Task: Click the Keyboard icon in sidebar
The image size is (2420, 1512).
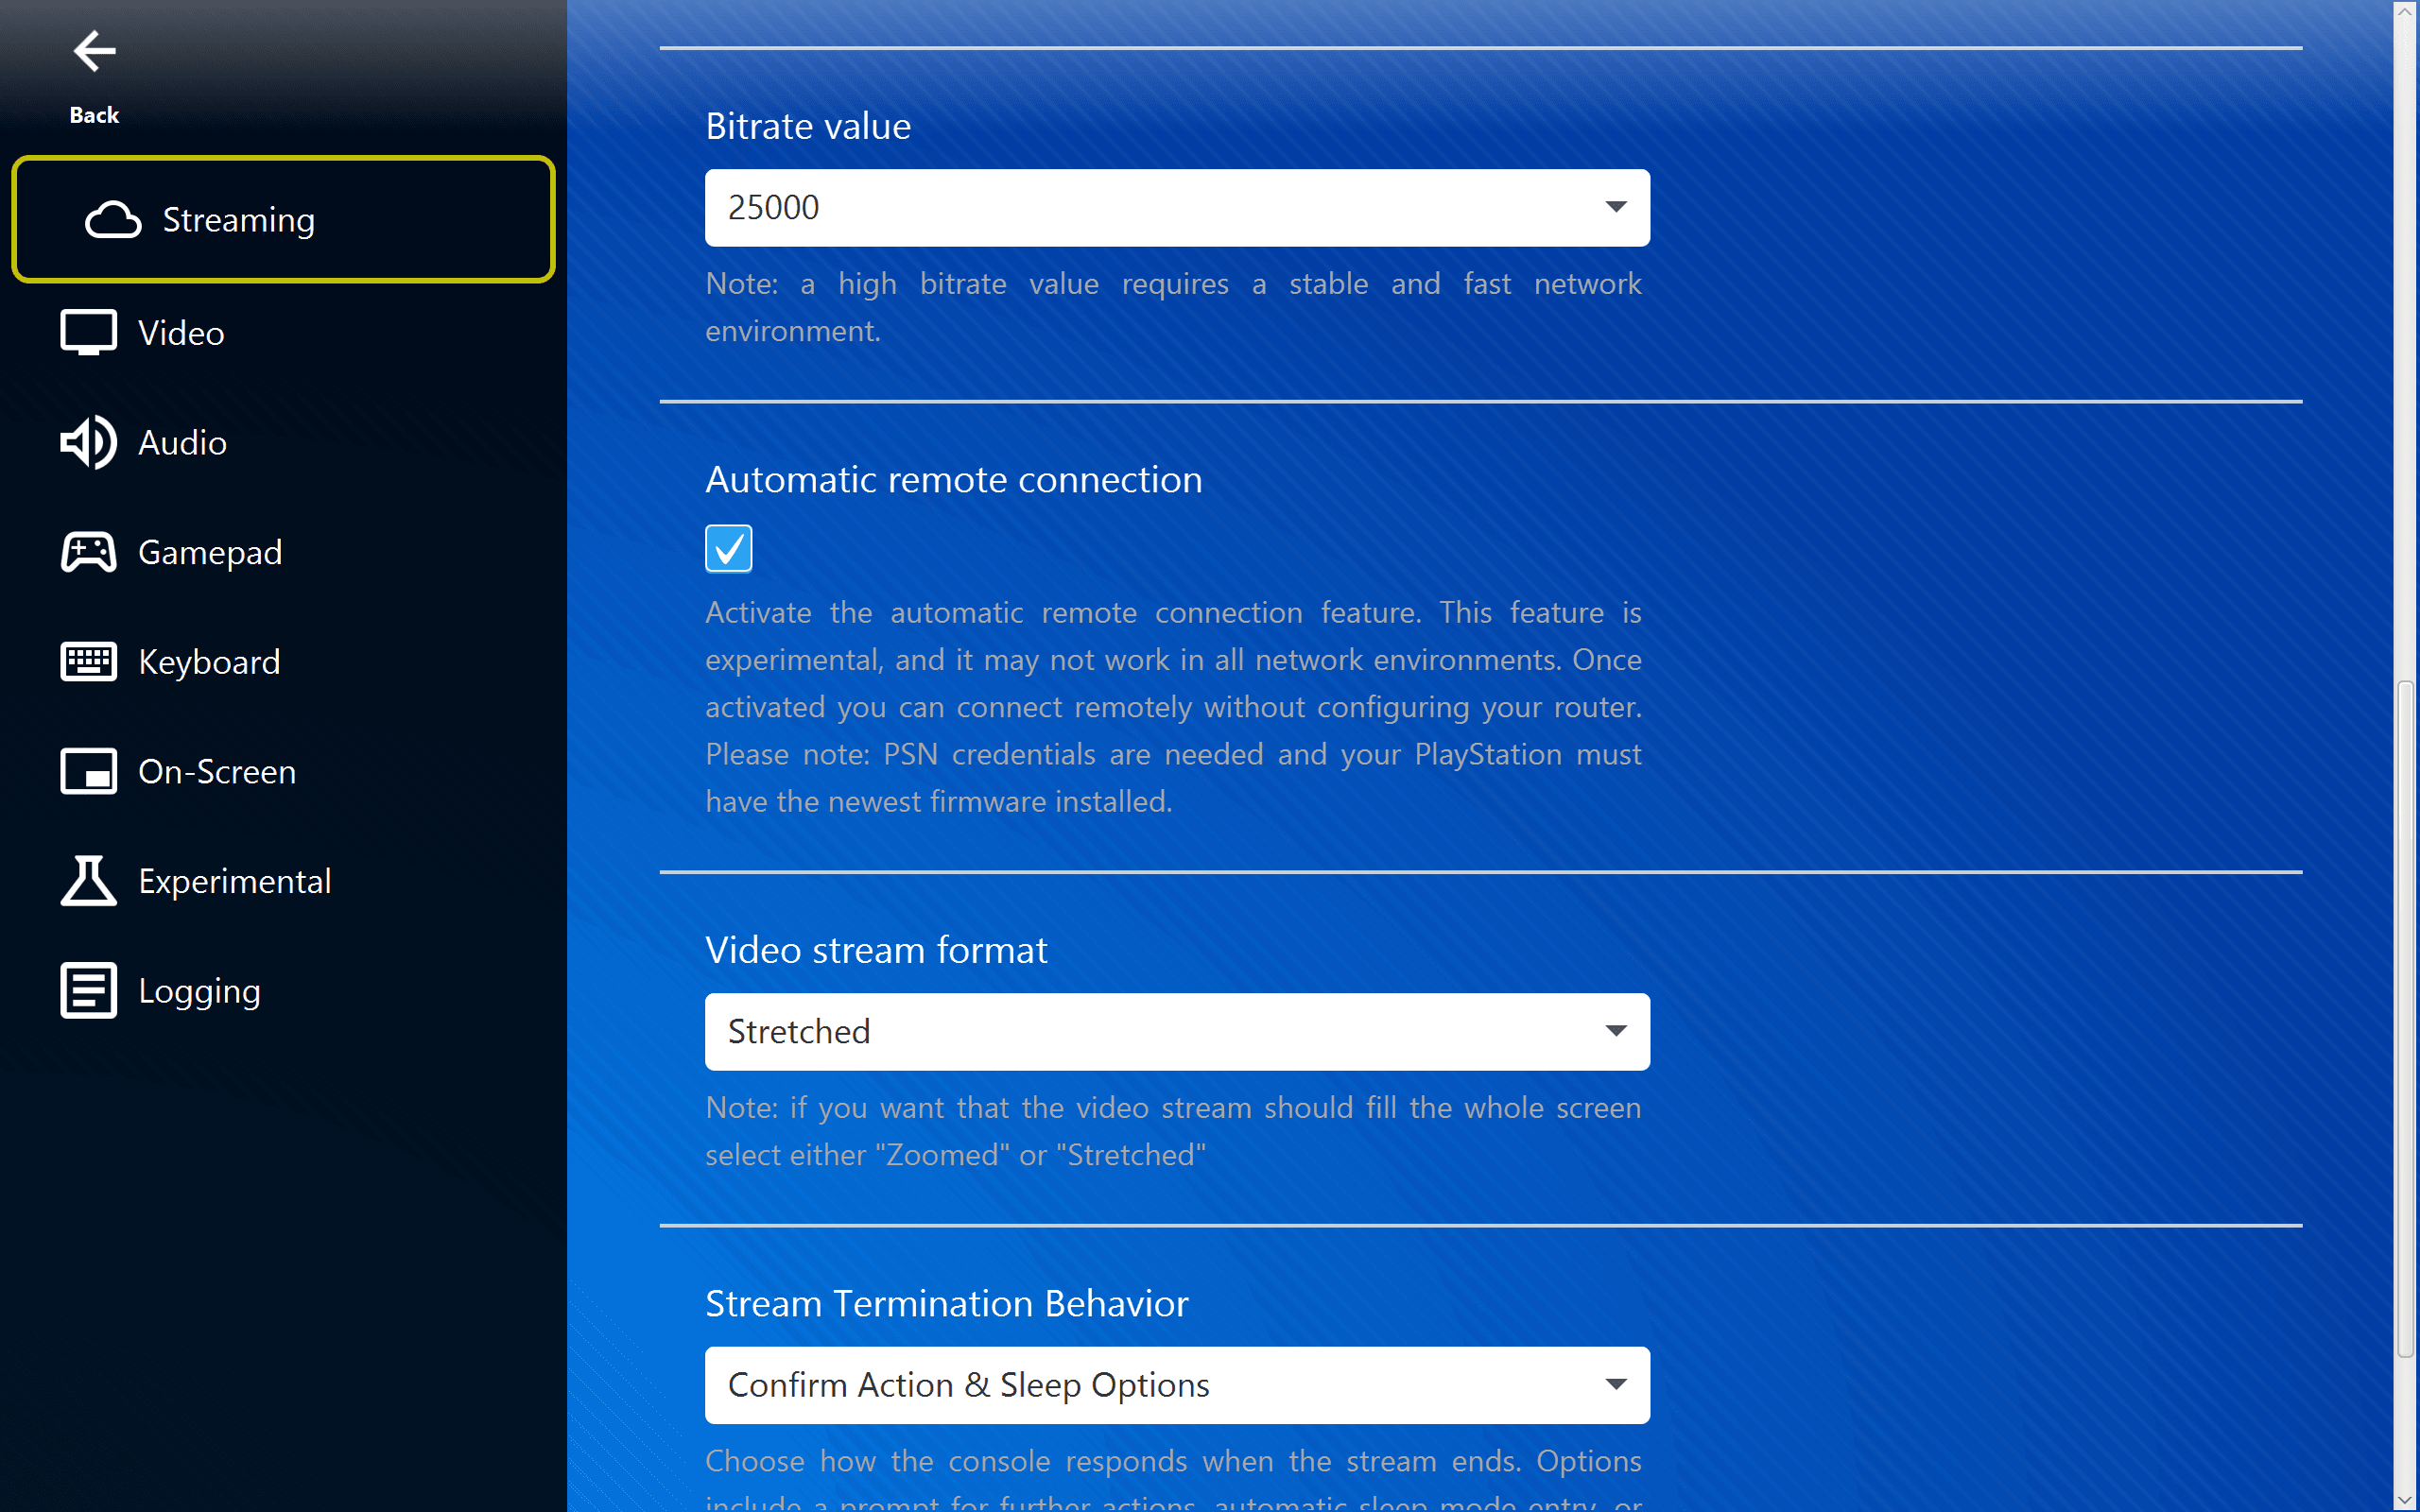Action: 88,662
